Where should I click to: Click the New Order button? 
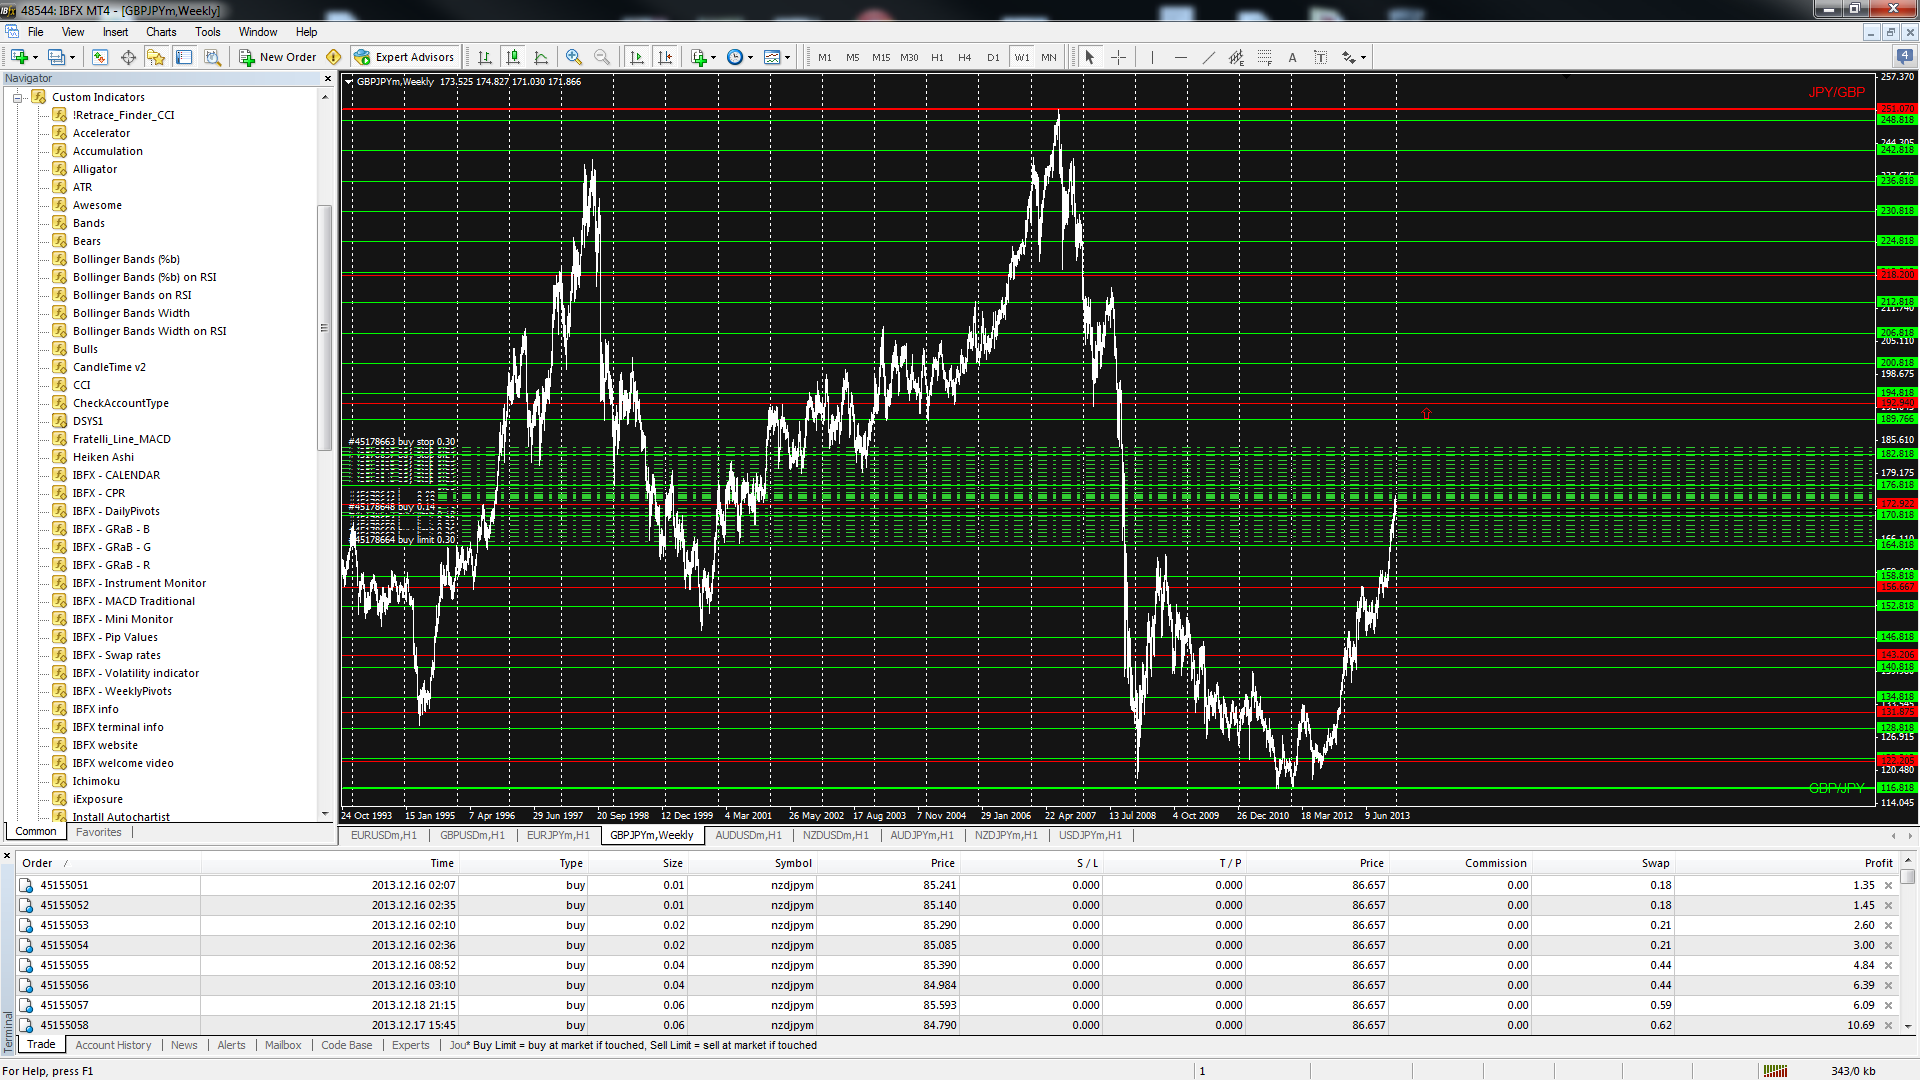pos(278,57)
